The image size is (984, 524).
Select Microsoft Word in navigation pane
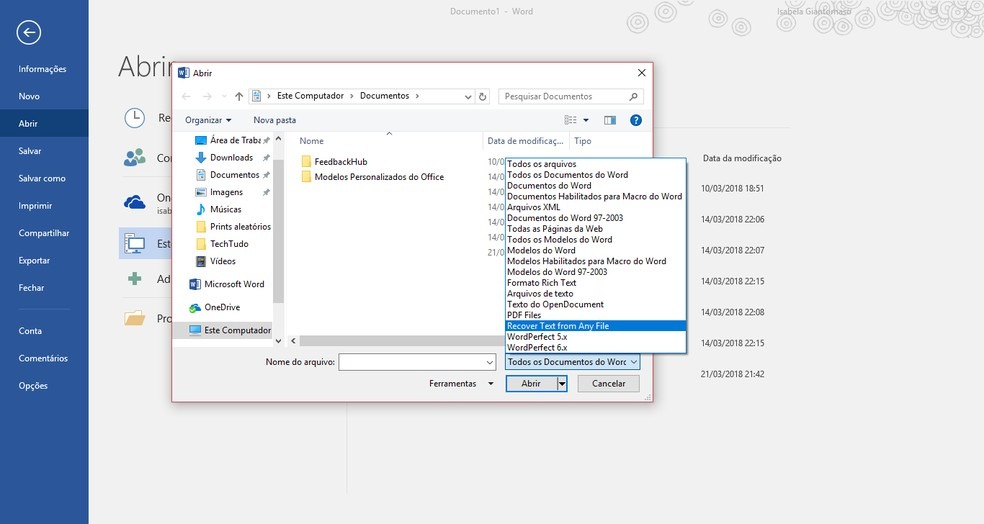(x=233, y=284)
